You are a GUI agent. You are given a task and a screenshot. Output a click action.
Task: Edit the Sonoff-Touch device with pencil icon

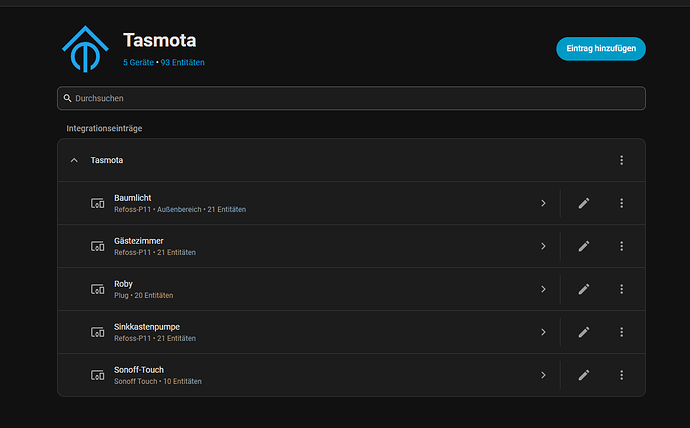[584, 375]
